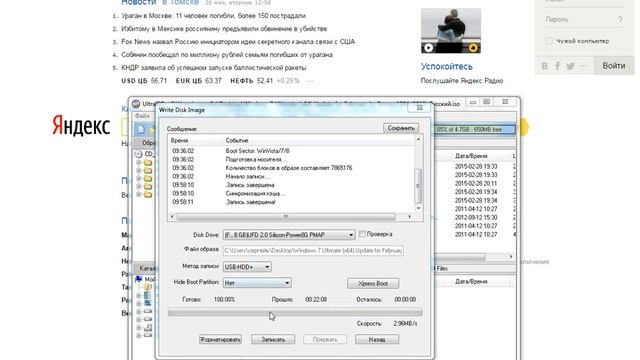Click the Xpress Boot button
Viewport: 640px width, 360px height.
[373, 283]
